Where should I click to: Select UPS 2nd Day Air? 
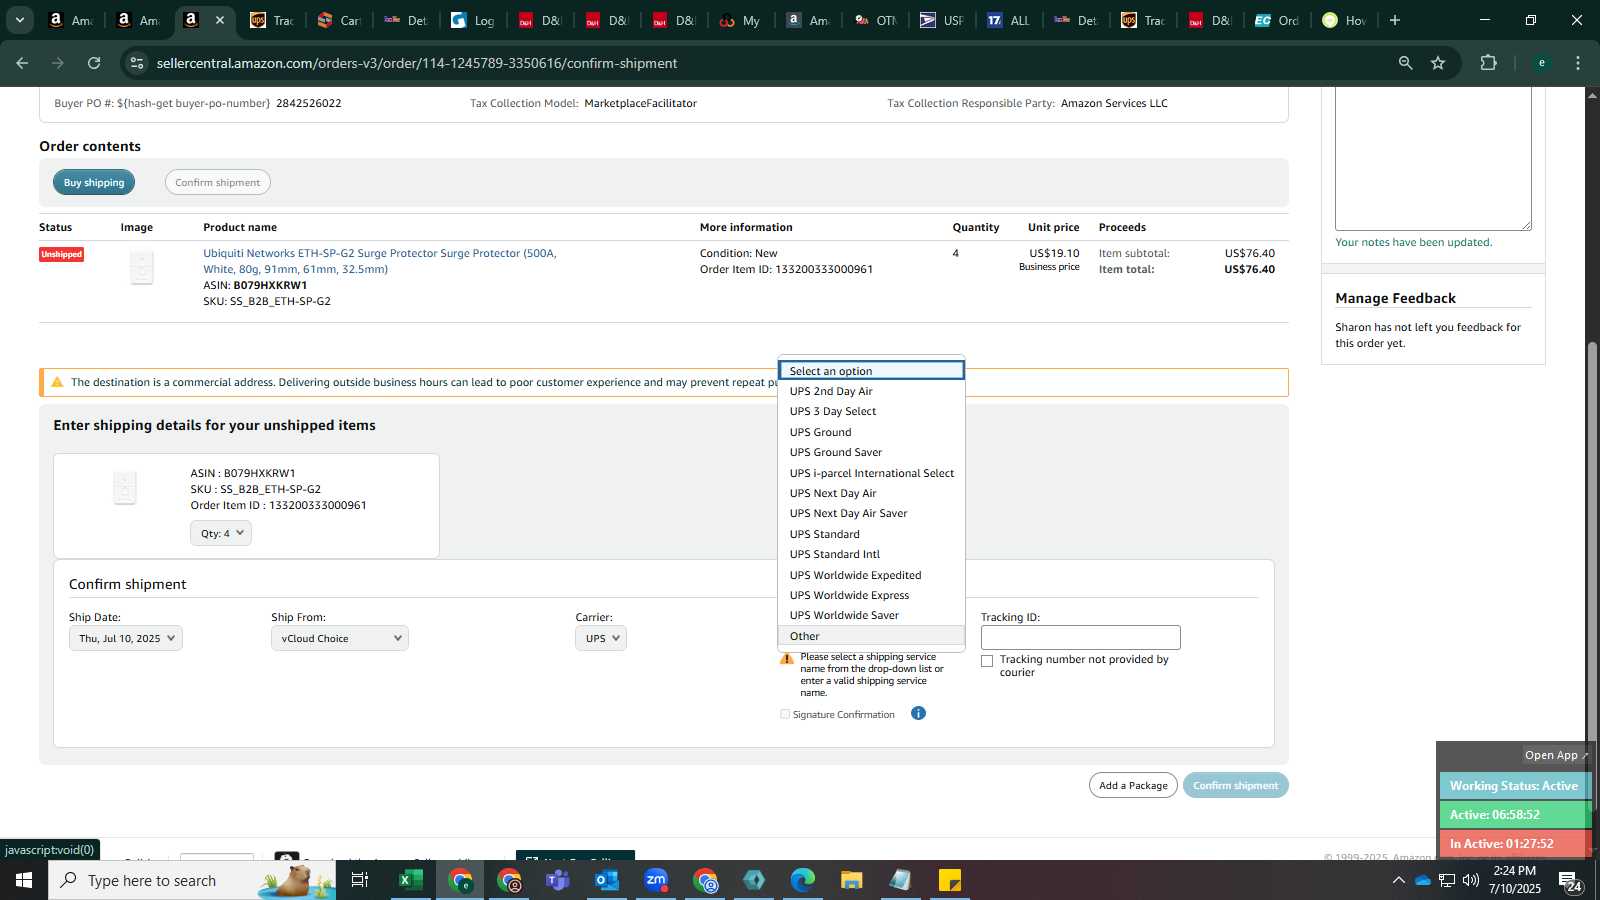pos(871,391)
